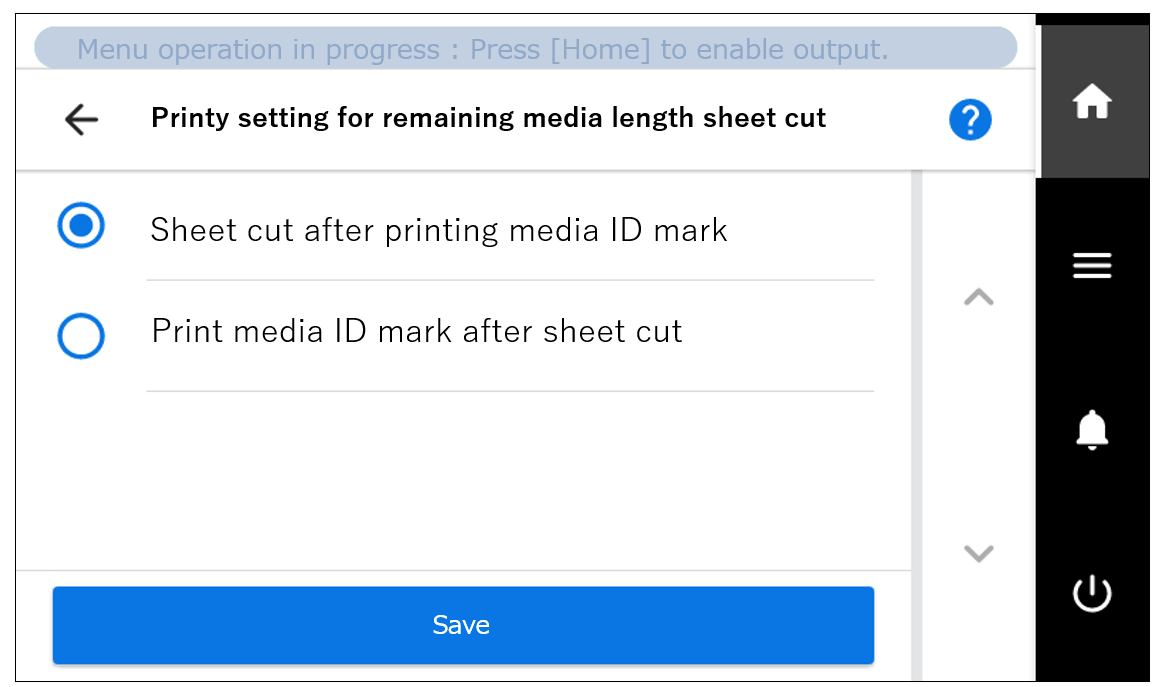Tap the scrollbar track between the chevrons
Viewport: 1164px width, 687px height.
(x=978, y=425)
